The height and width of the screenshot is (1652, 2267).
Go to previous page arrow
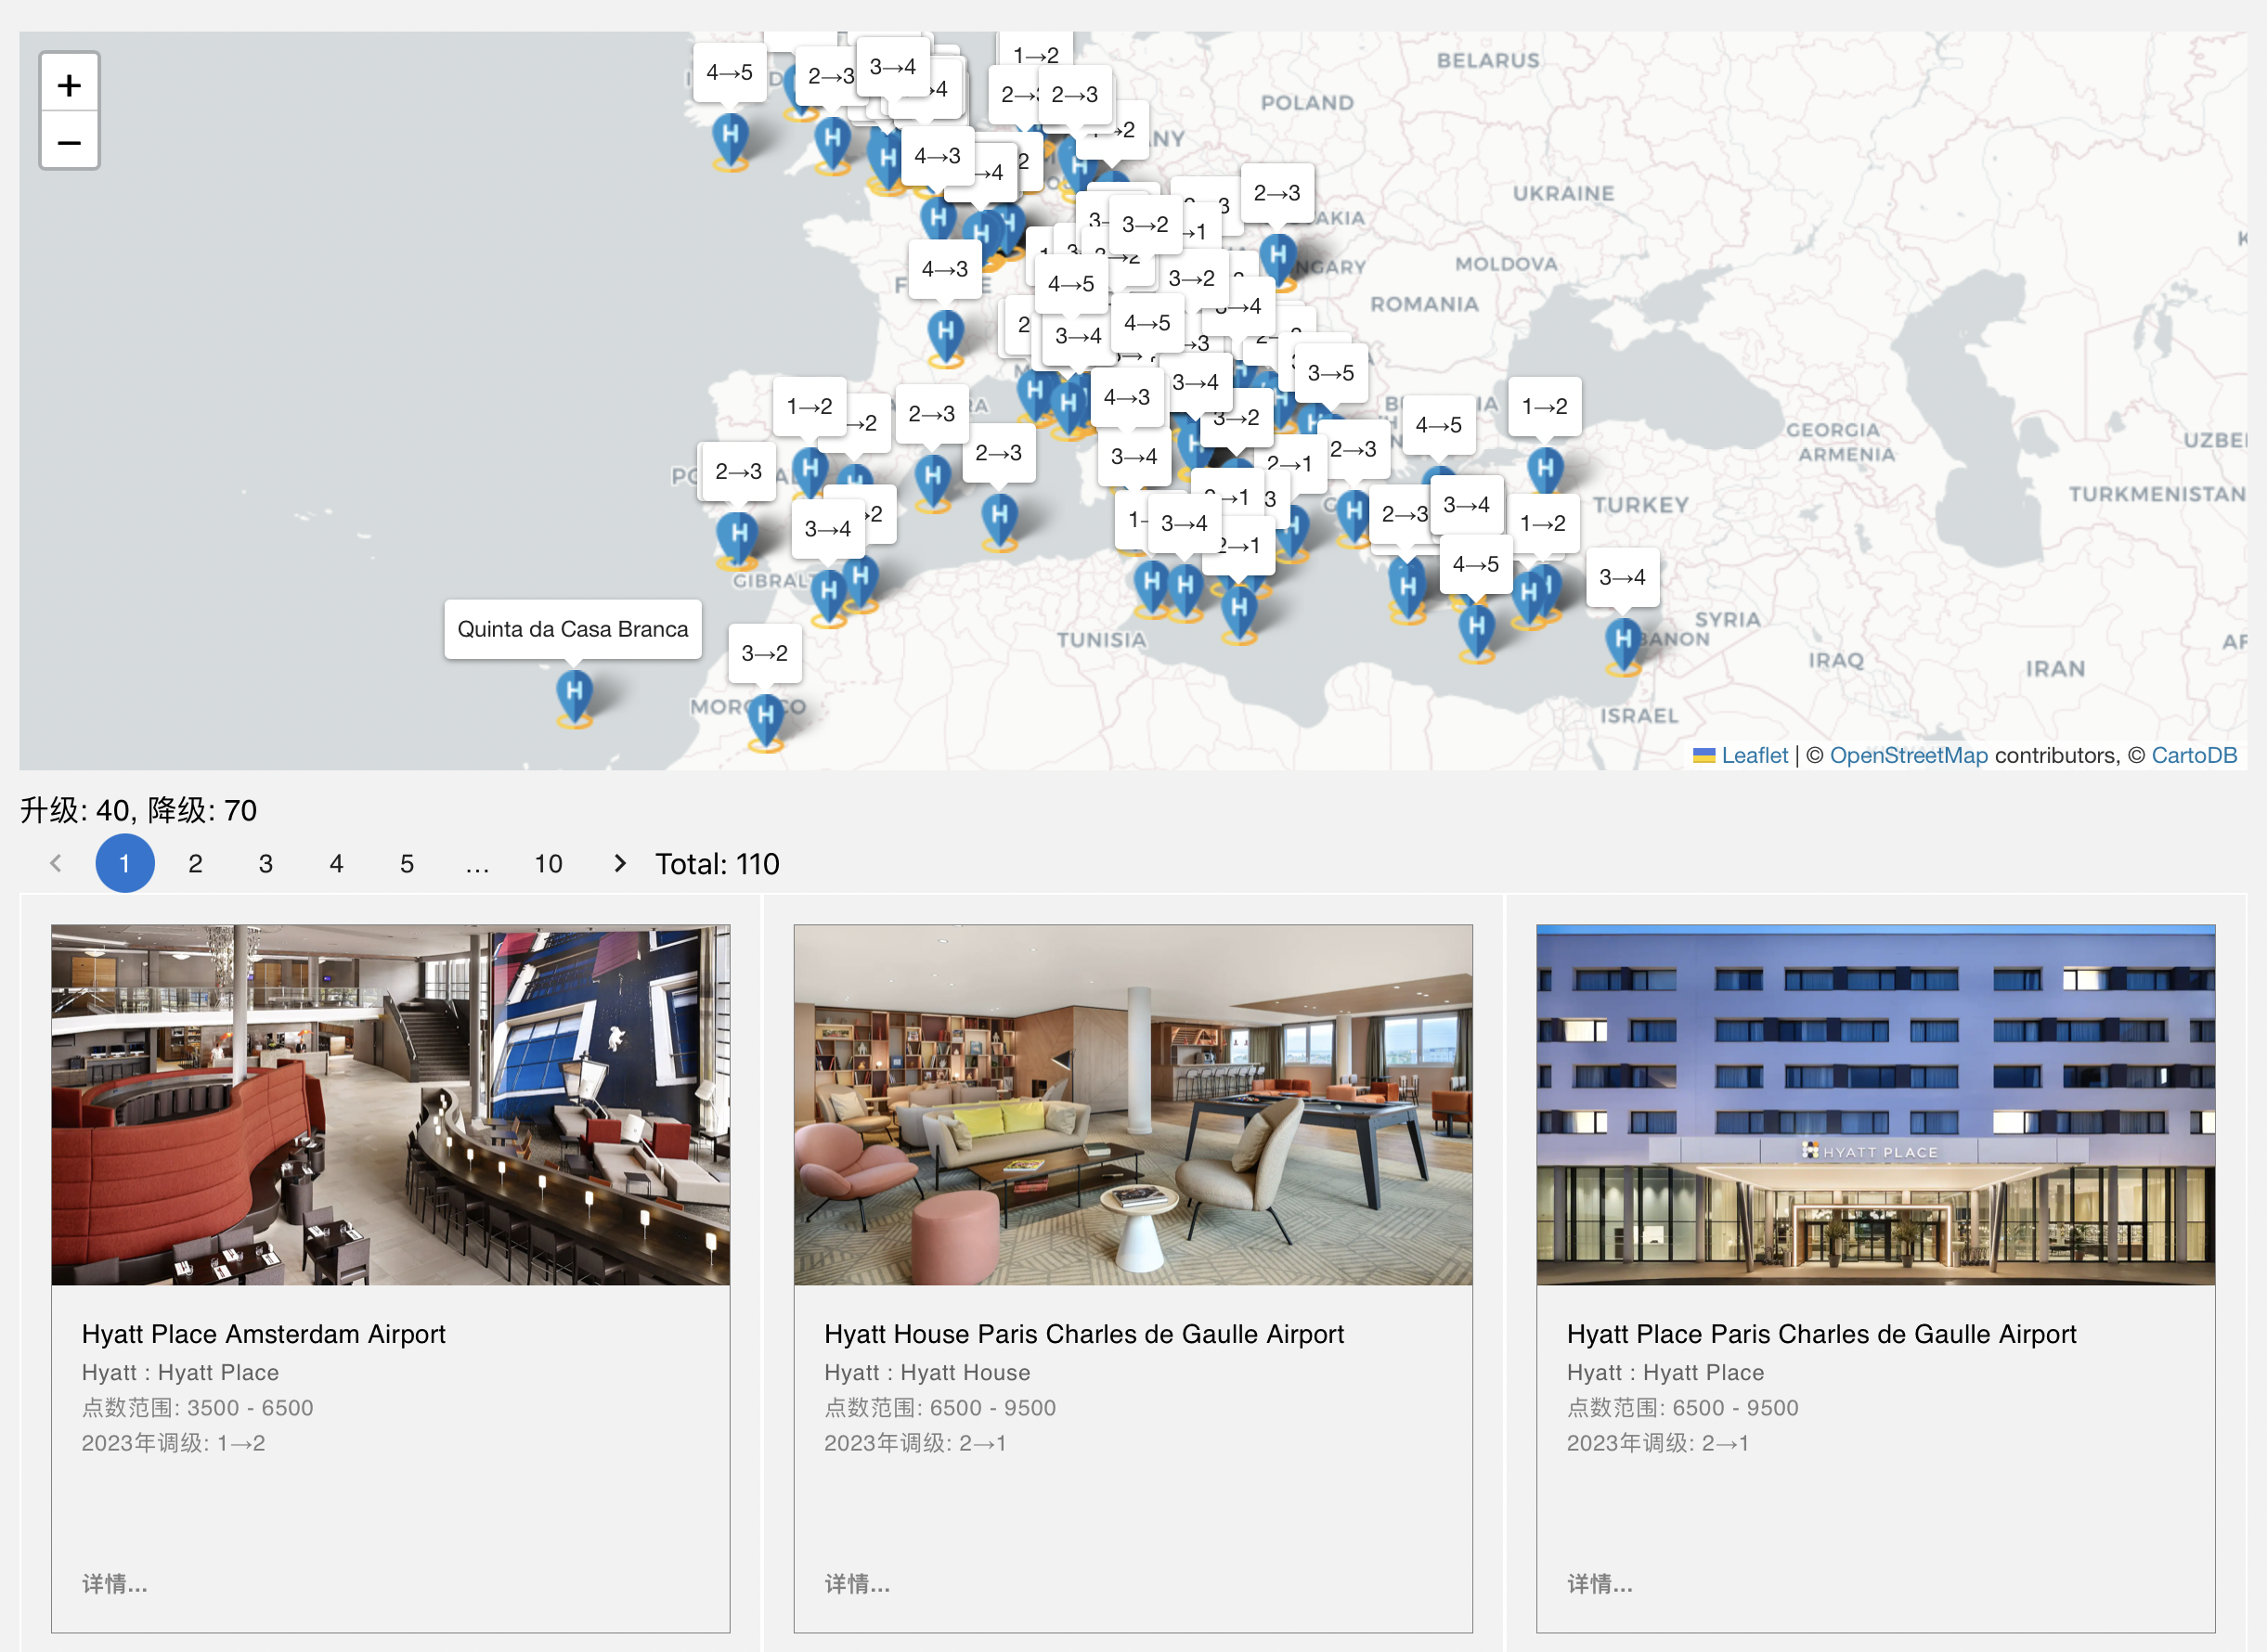pyautogui.click(x=56, y=863)
